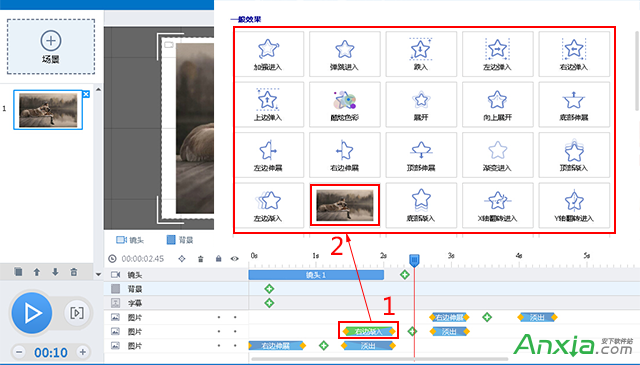Toggle the timeline lock icon
640x365 pixels.
coord(218,259)
